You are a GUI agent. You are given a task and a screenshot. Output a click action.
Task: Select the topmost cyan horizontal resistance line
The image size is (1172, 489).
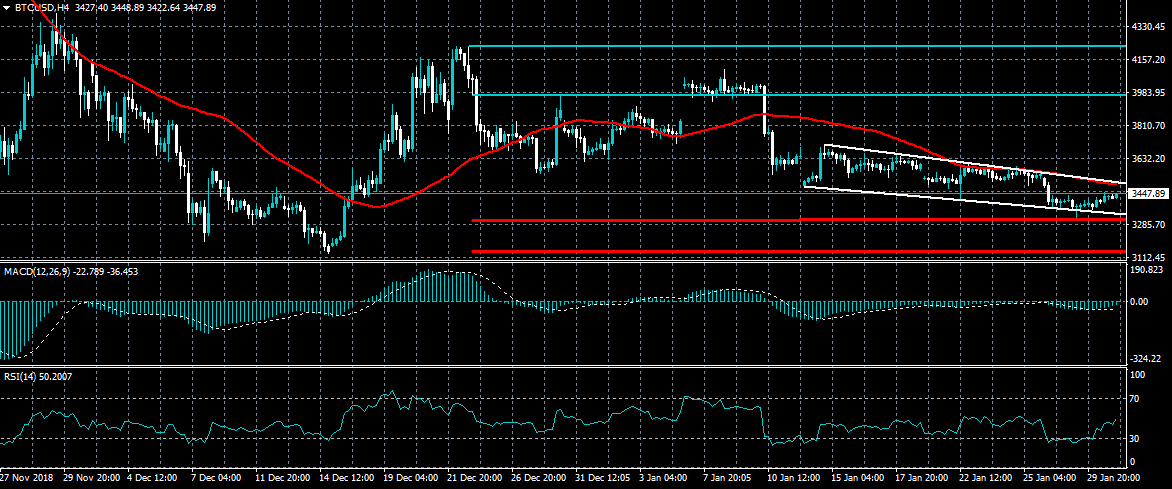797,46
